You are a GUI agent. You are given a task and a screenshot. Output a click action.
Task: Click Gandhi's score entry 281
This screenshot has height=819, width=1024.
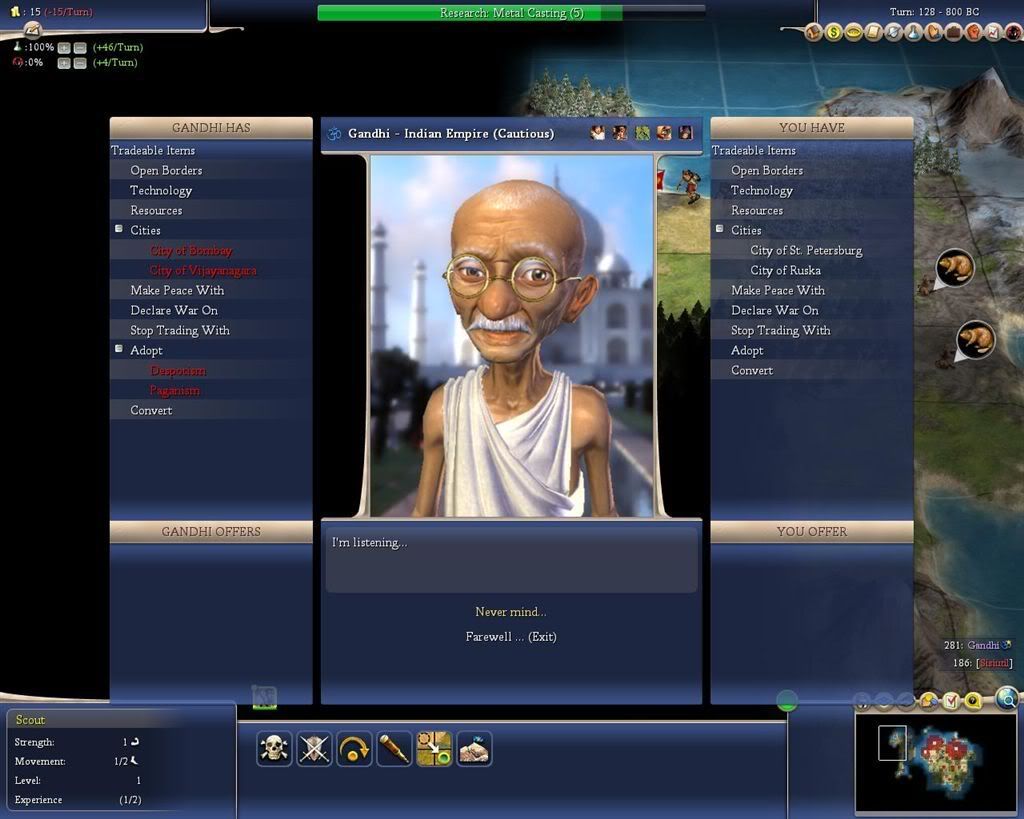[x=977, y=645]
